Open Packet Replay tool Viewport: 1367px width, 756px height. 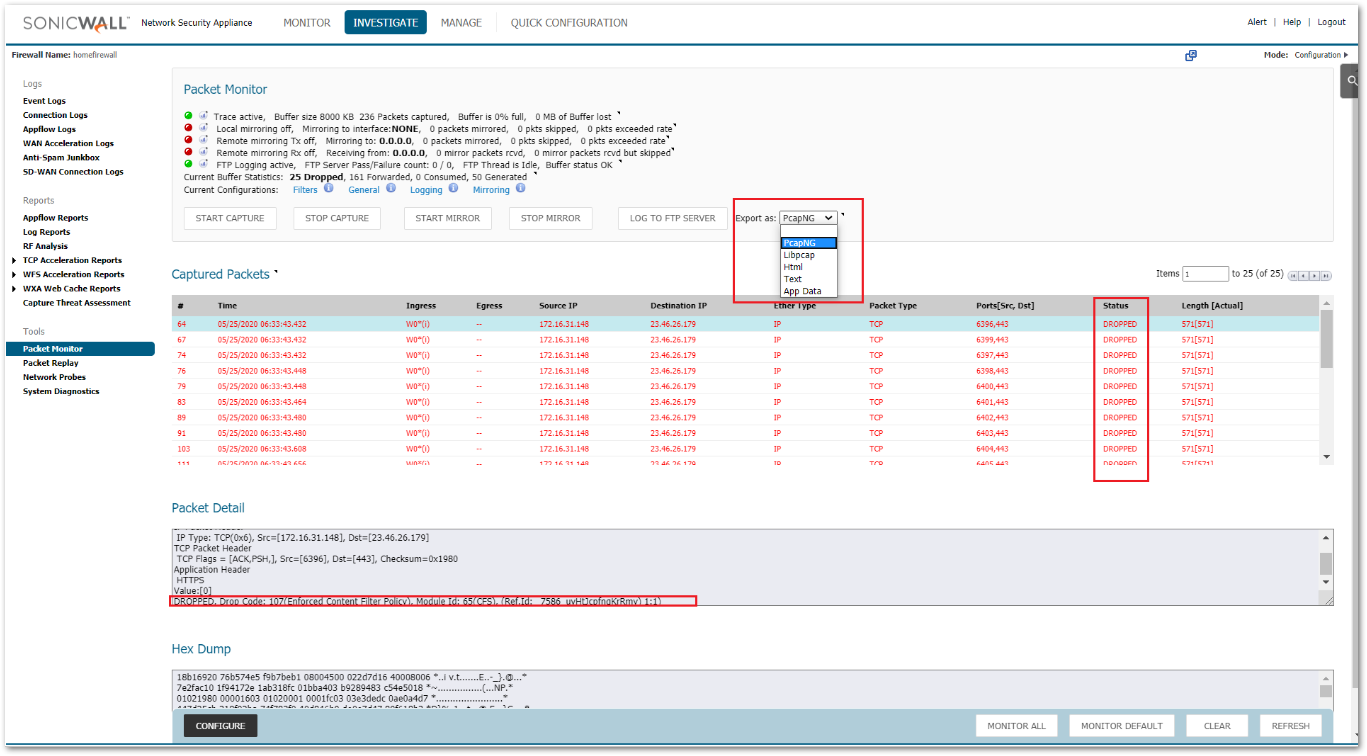[x=51, y=363]
